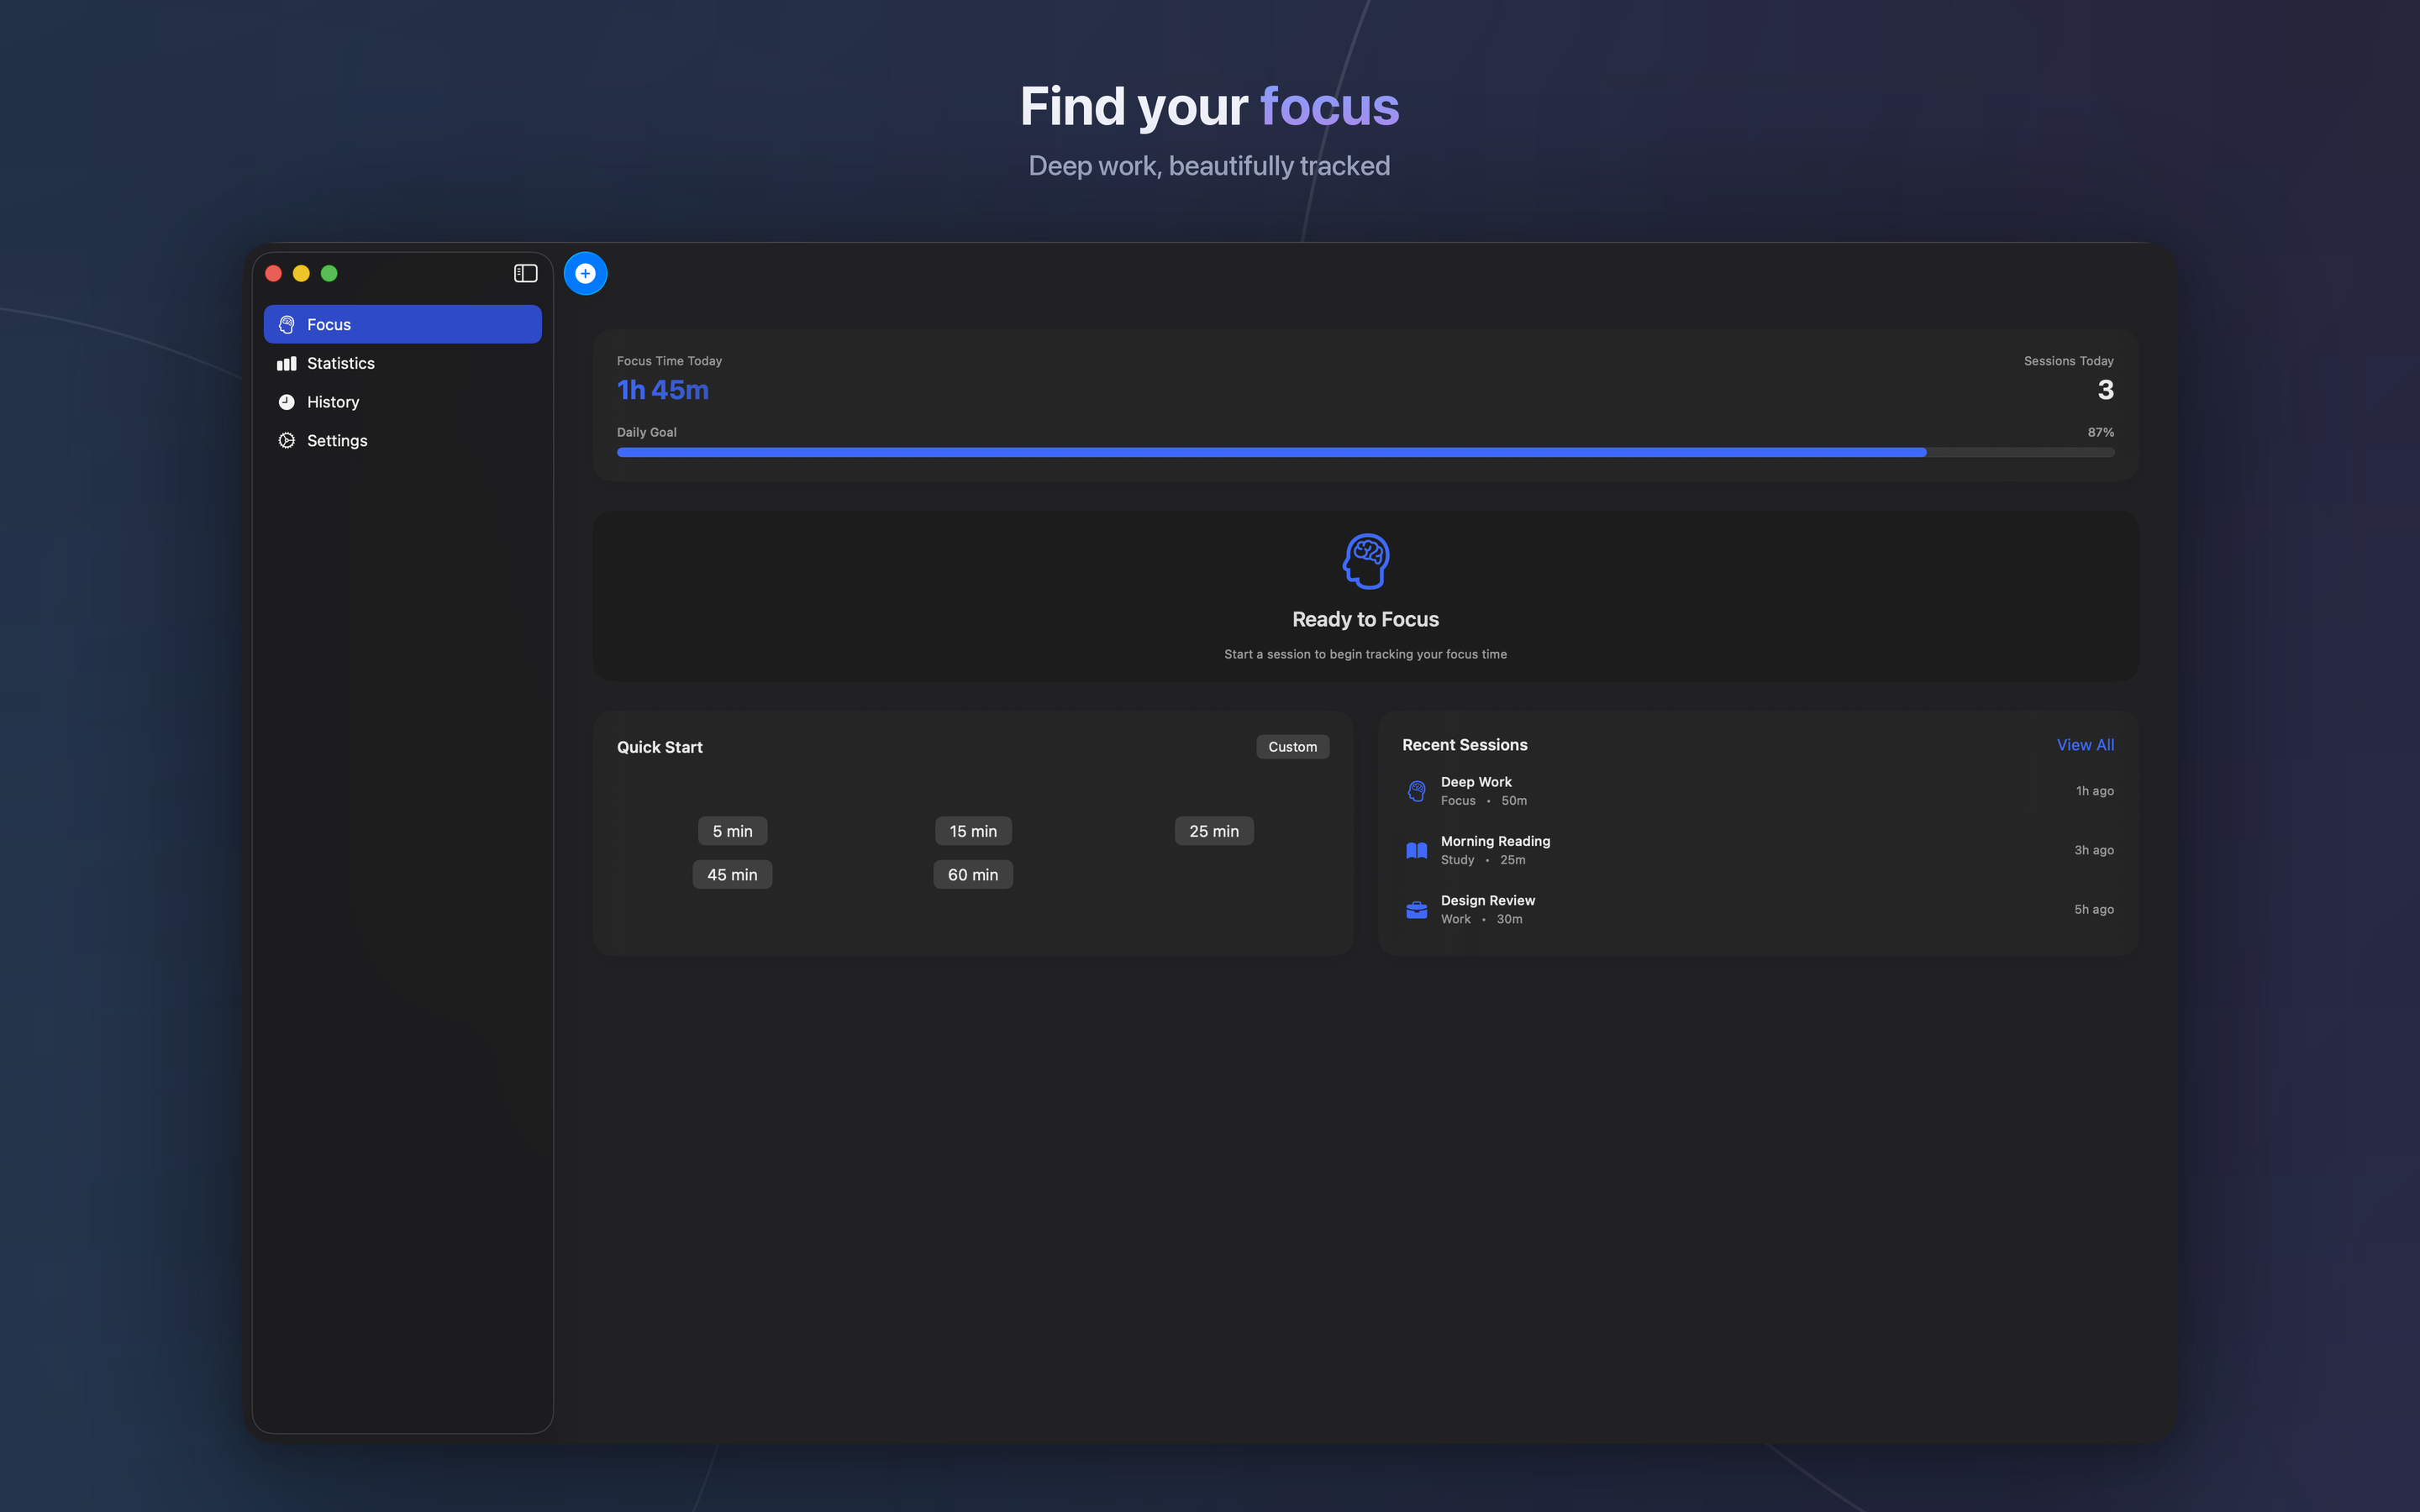
Task: Click the Statistics bar chart icon
Action: tap(287, 363)
